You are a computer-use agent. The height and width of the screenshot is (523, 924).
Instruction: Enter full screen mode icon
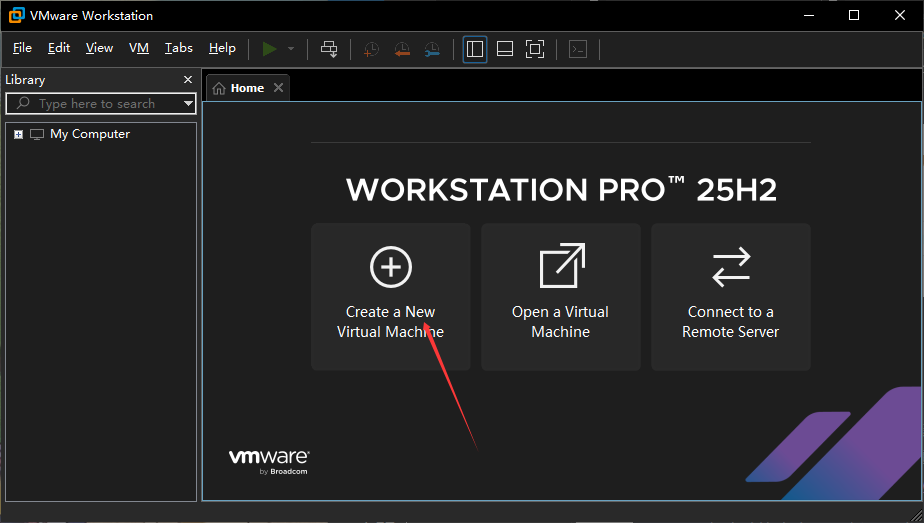[535, 49]
